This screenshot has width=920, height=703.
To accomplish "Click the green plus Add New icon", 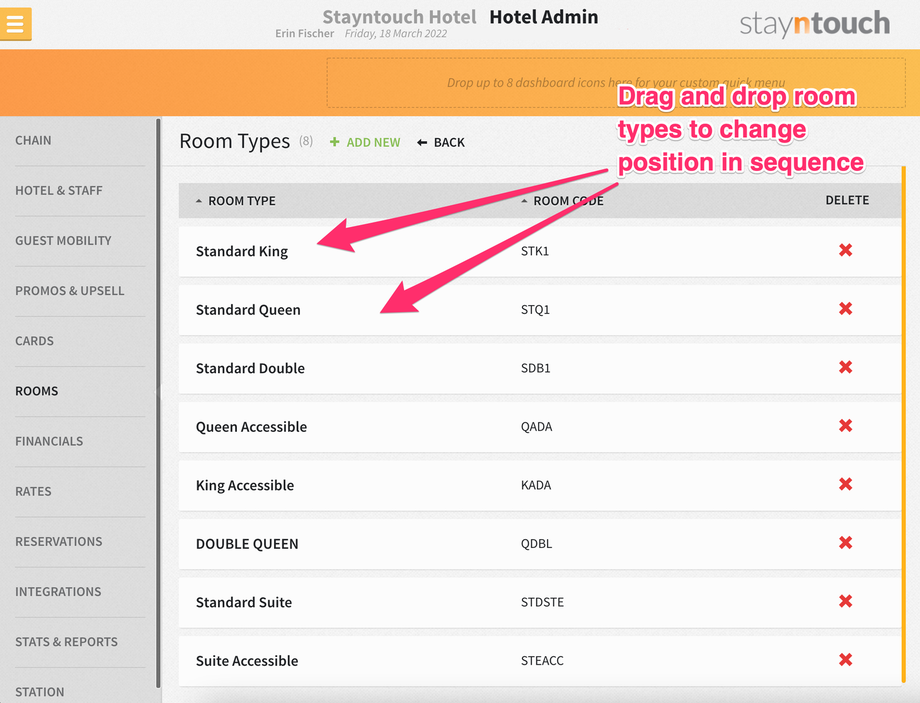I will (x=334, y=142).
